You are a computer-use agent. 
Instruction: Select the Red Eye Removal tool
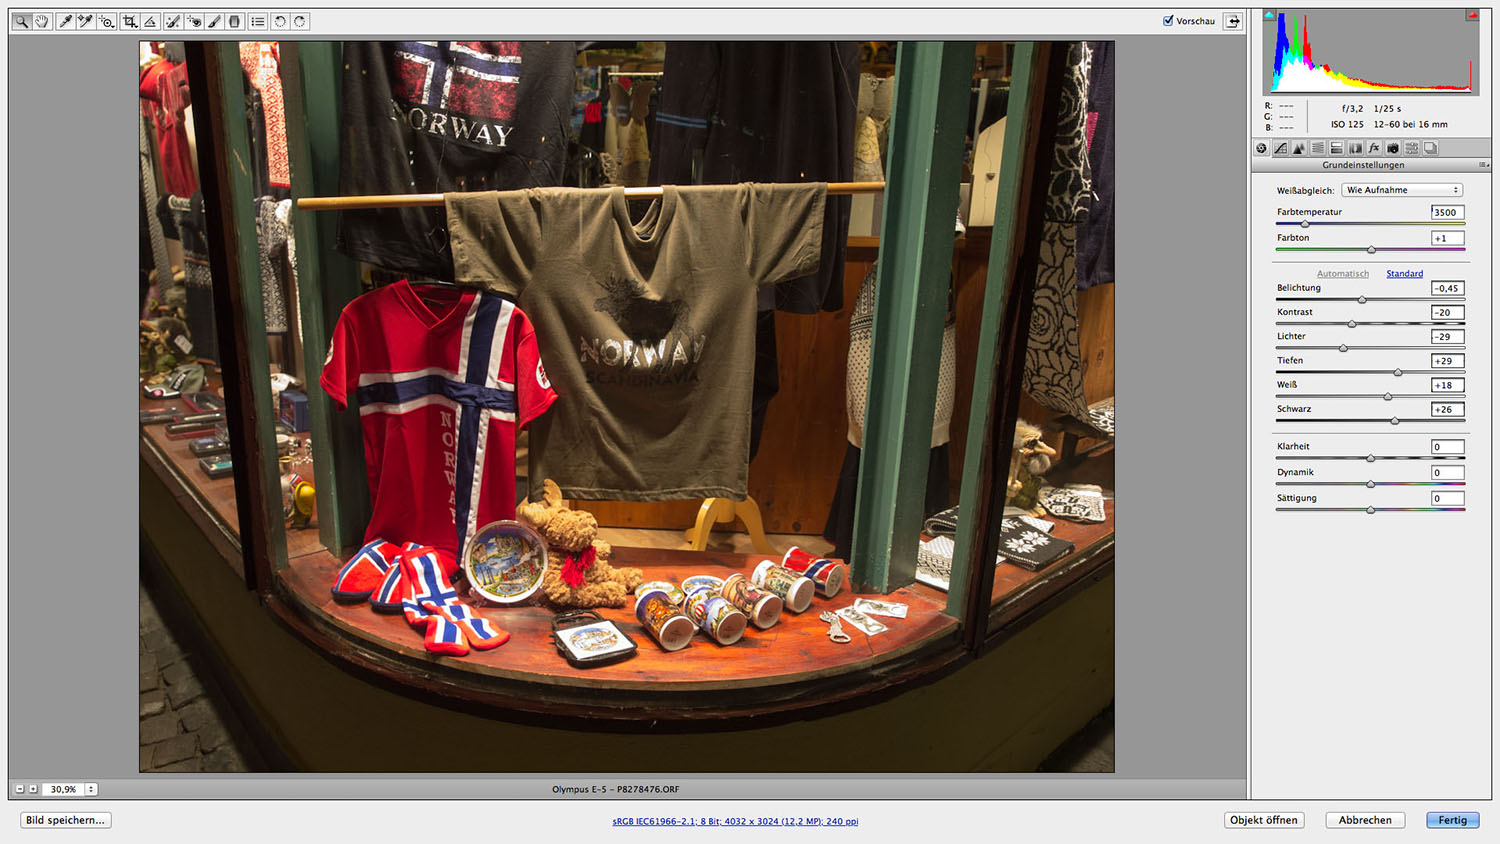(x=194, y=21)
